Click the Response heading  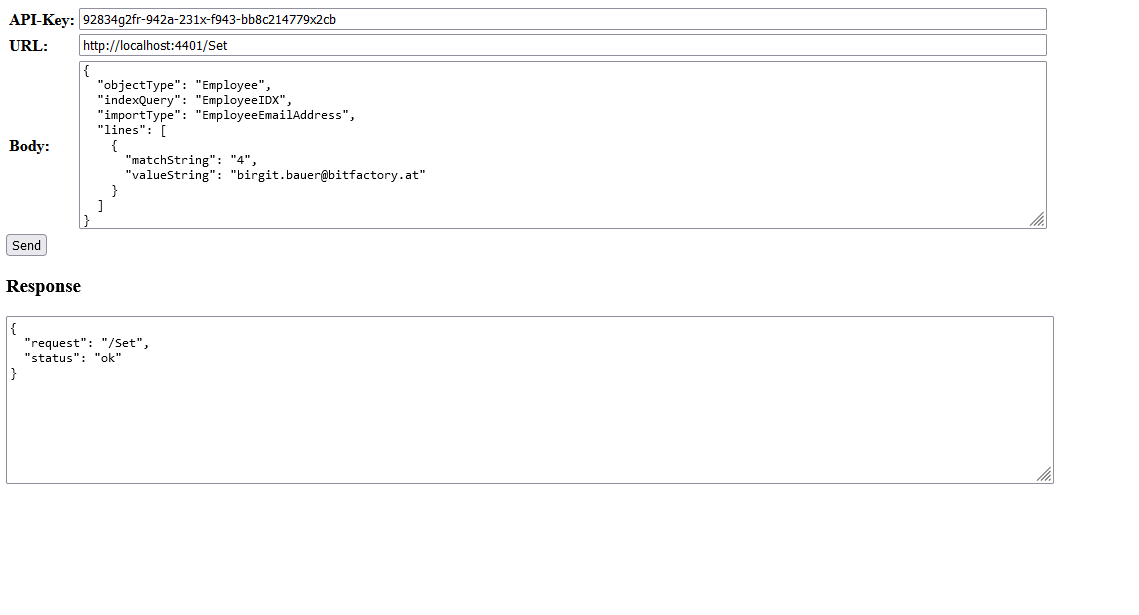pos(43,286)
